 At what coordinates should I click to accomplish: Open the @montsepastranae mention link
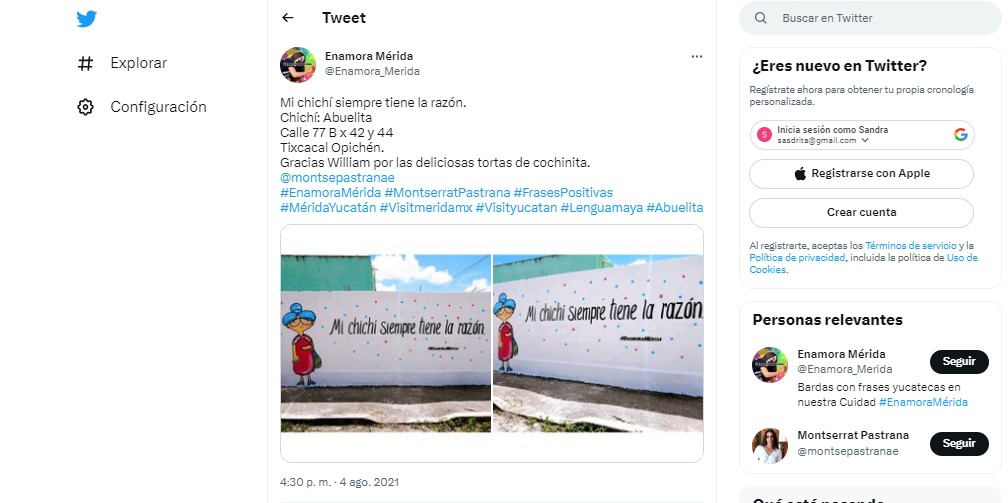337,178
